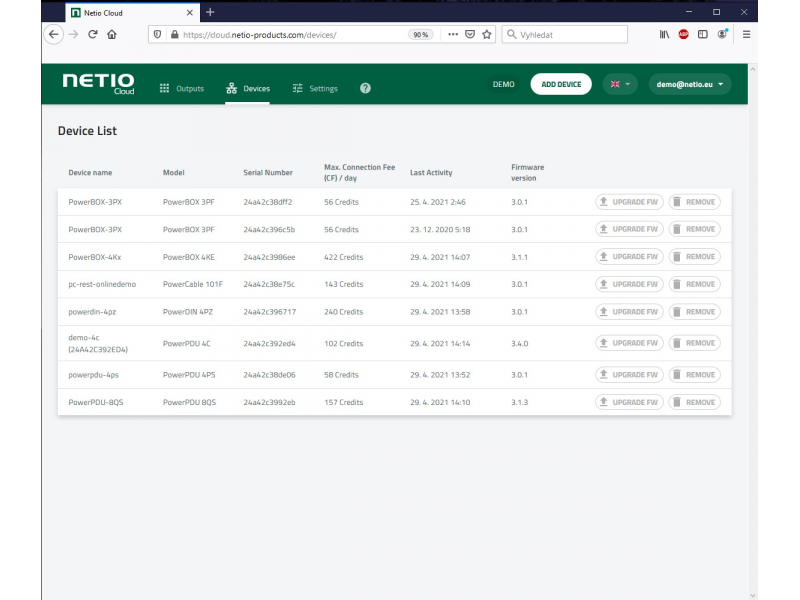Click firmware version 3.4.0

coord(520,343)
